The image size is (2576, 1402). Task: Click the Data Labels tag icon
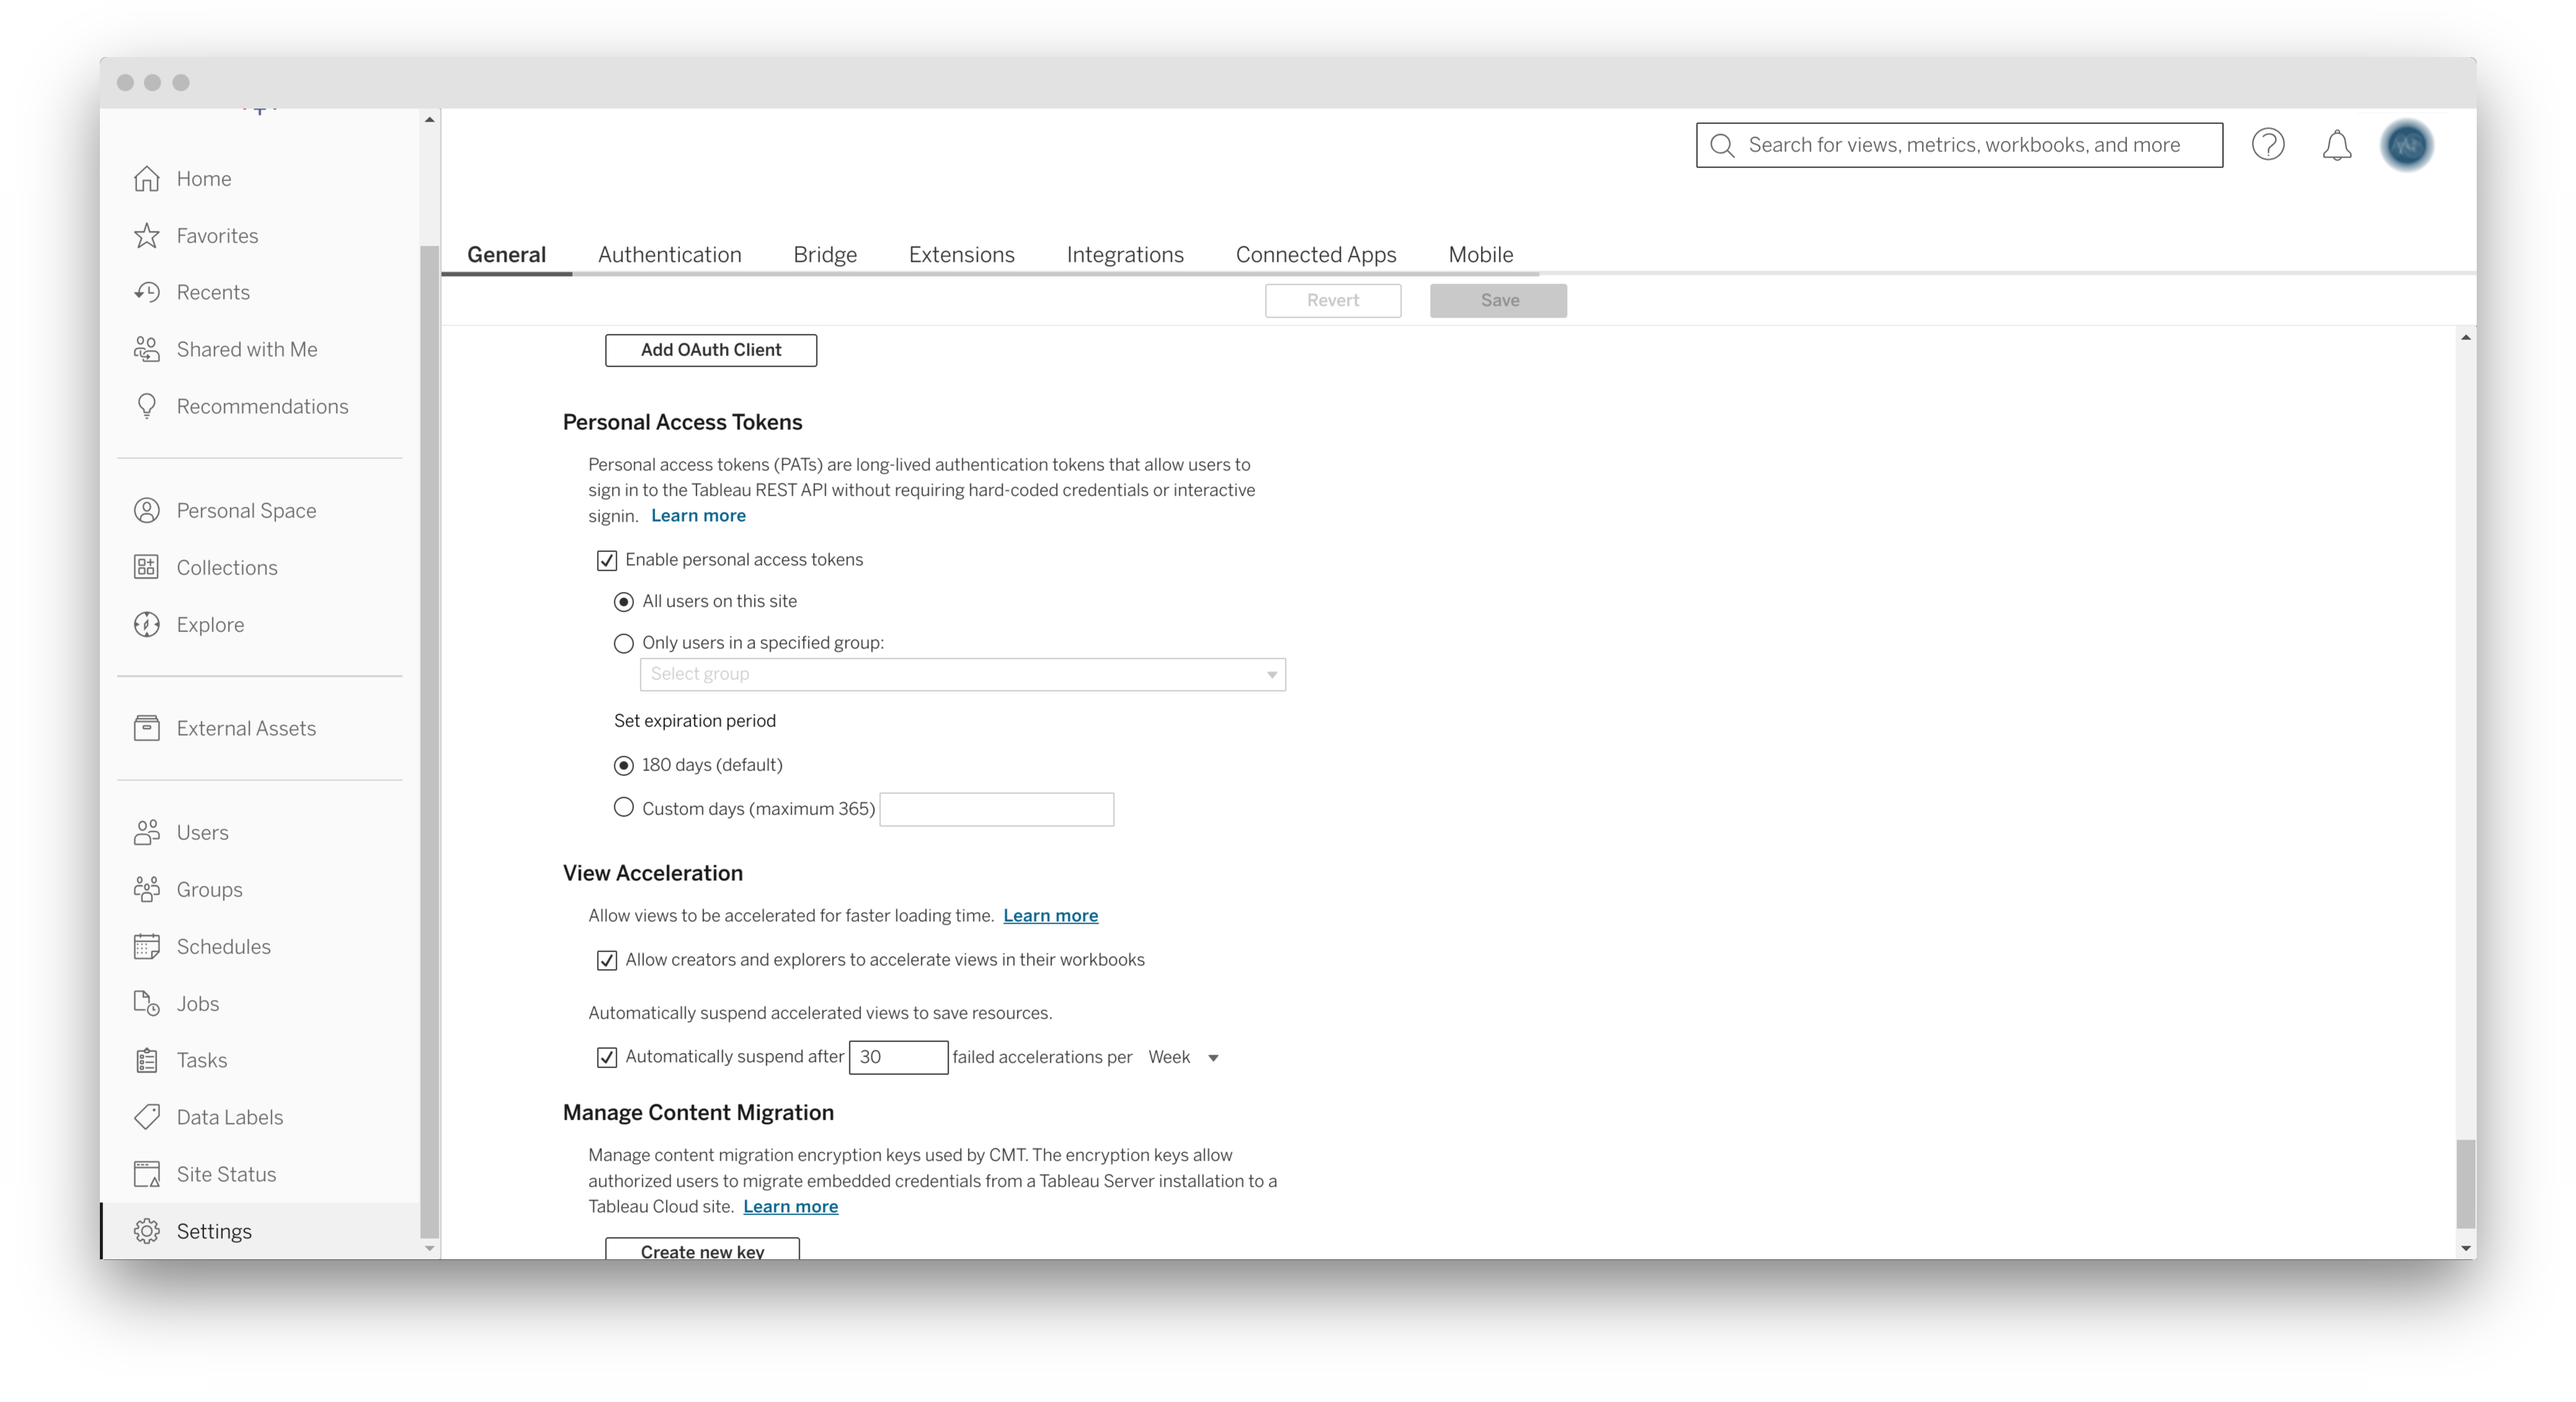(x=147, y=1118)
